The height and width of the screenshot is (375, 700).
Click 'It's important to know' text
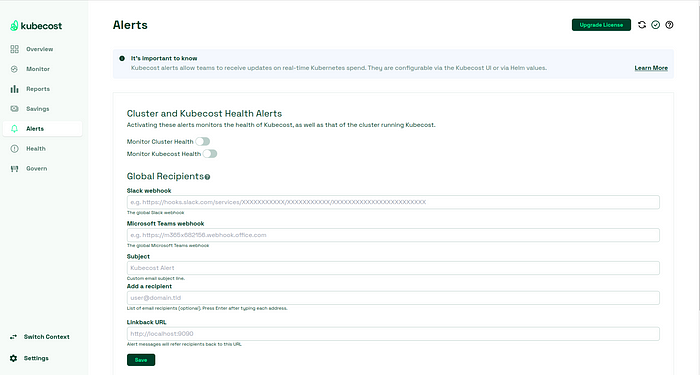click(x=164, y=58)
